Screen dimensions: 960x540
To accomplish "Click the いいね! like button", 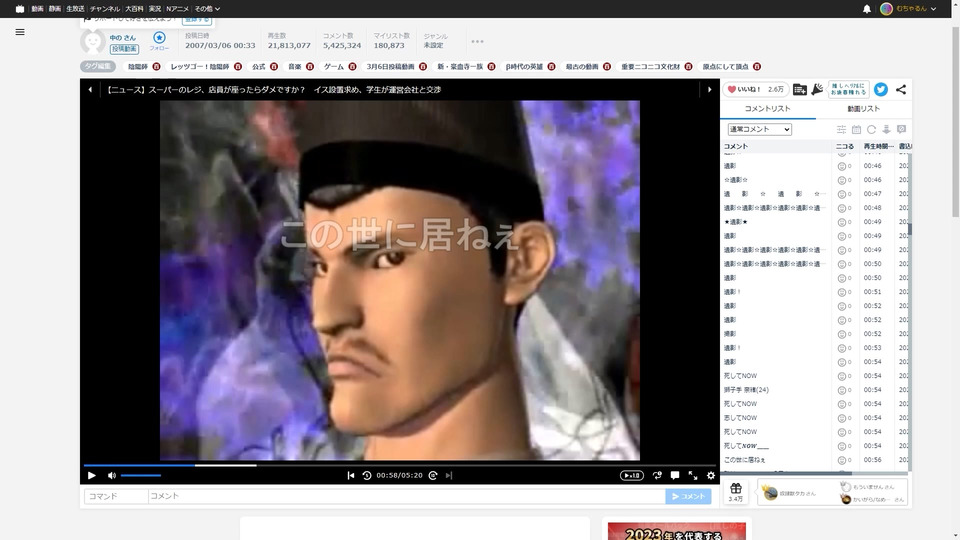I will coord(756,89).
